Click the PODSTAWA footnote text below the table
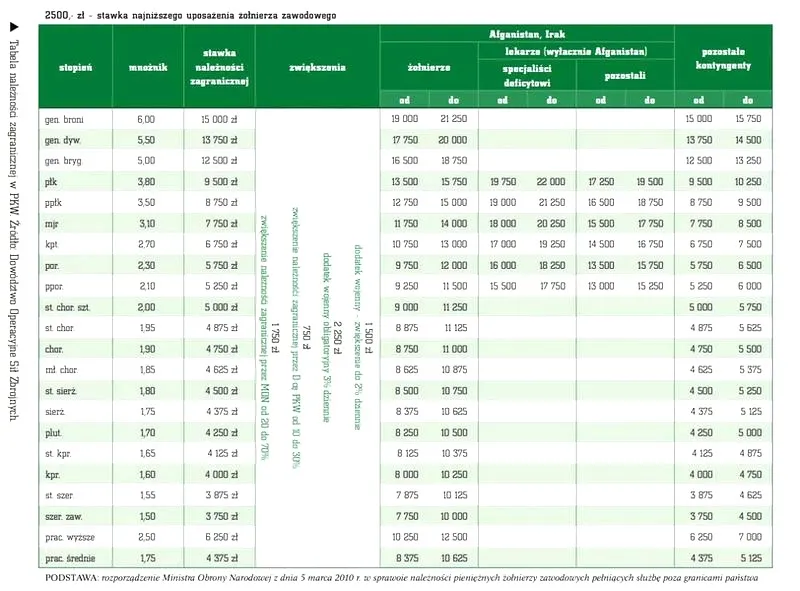 pyautogui.click(x=400, y=578)
